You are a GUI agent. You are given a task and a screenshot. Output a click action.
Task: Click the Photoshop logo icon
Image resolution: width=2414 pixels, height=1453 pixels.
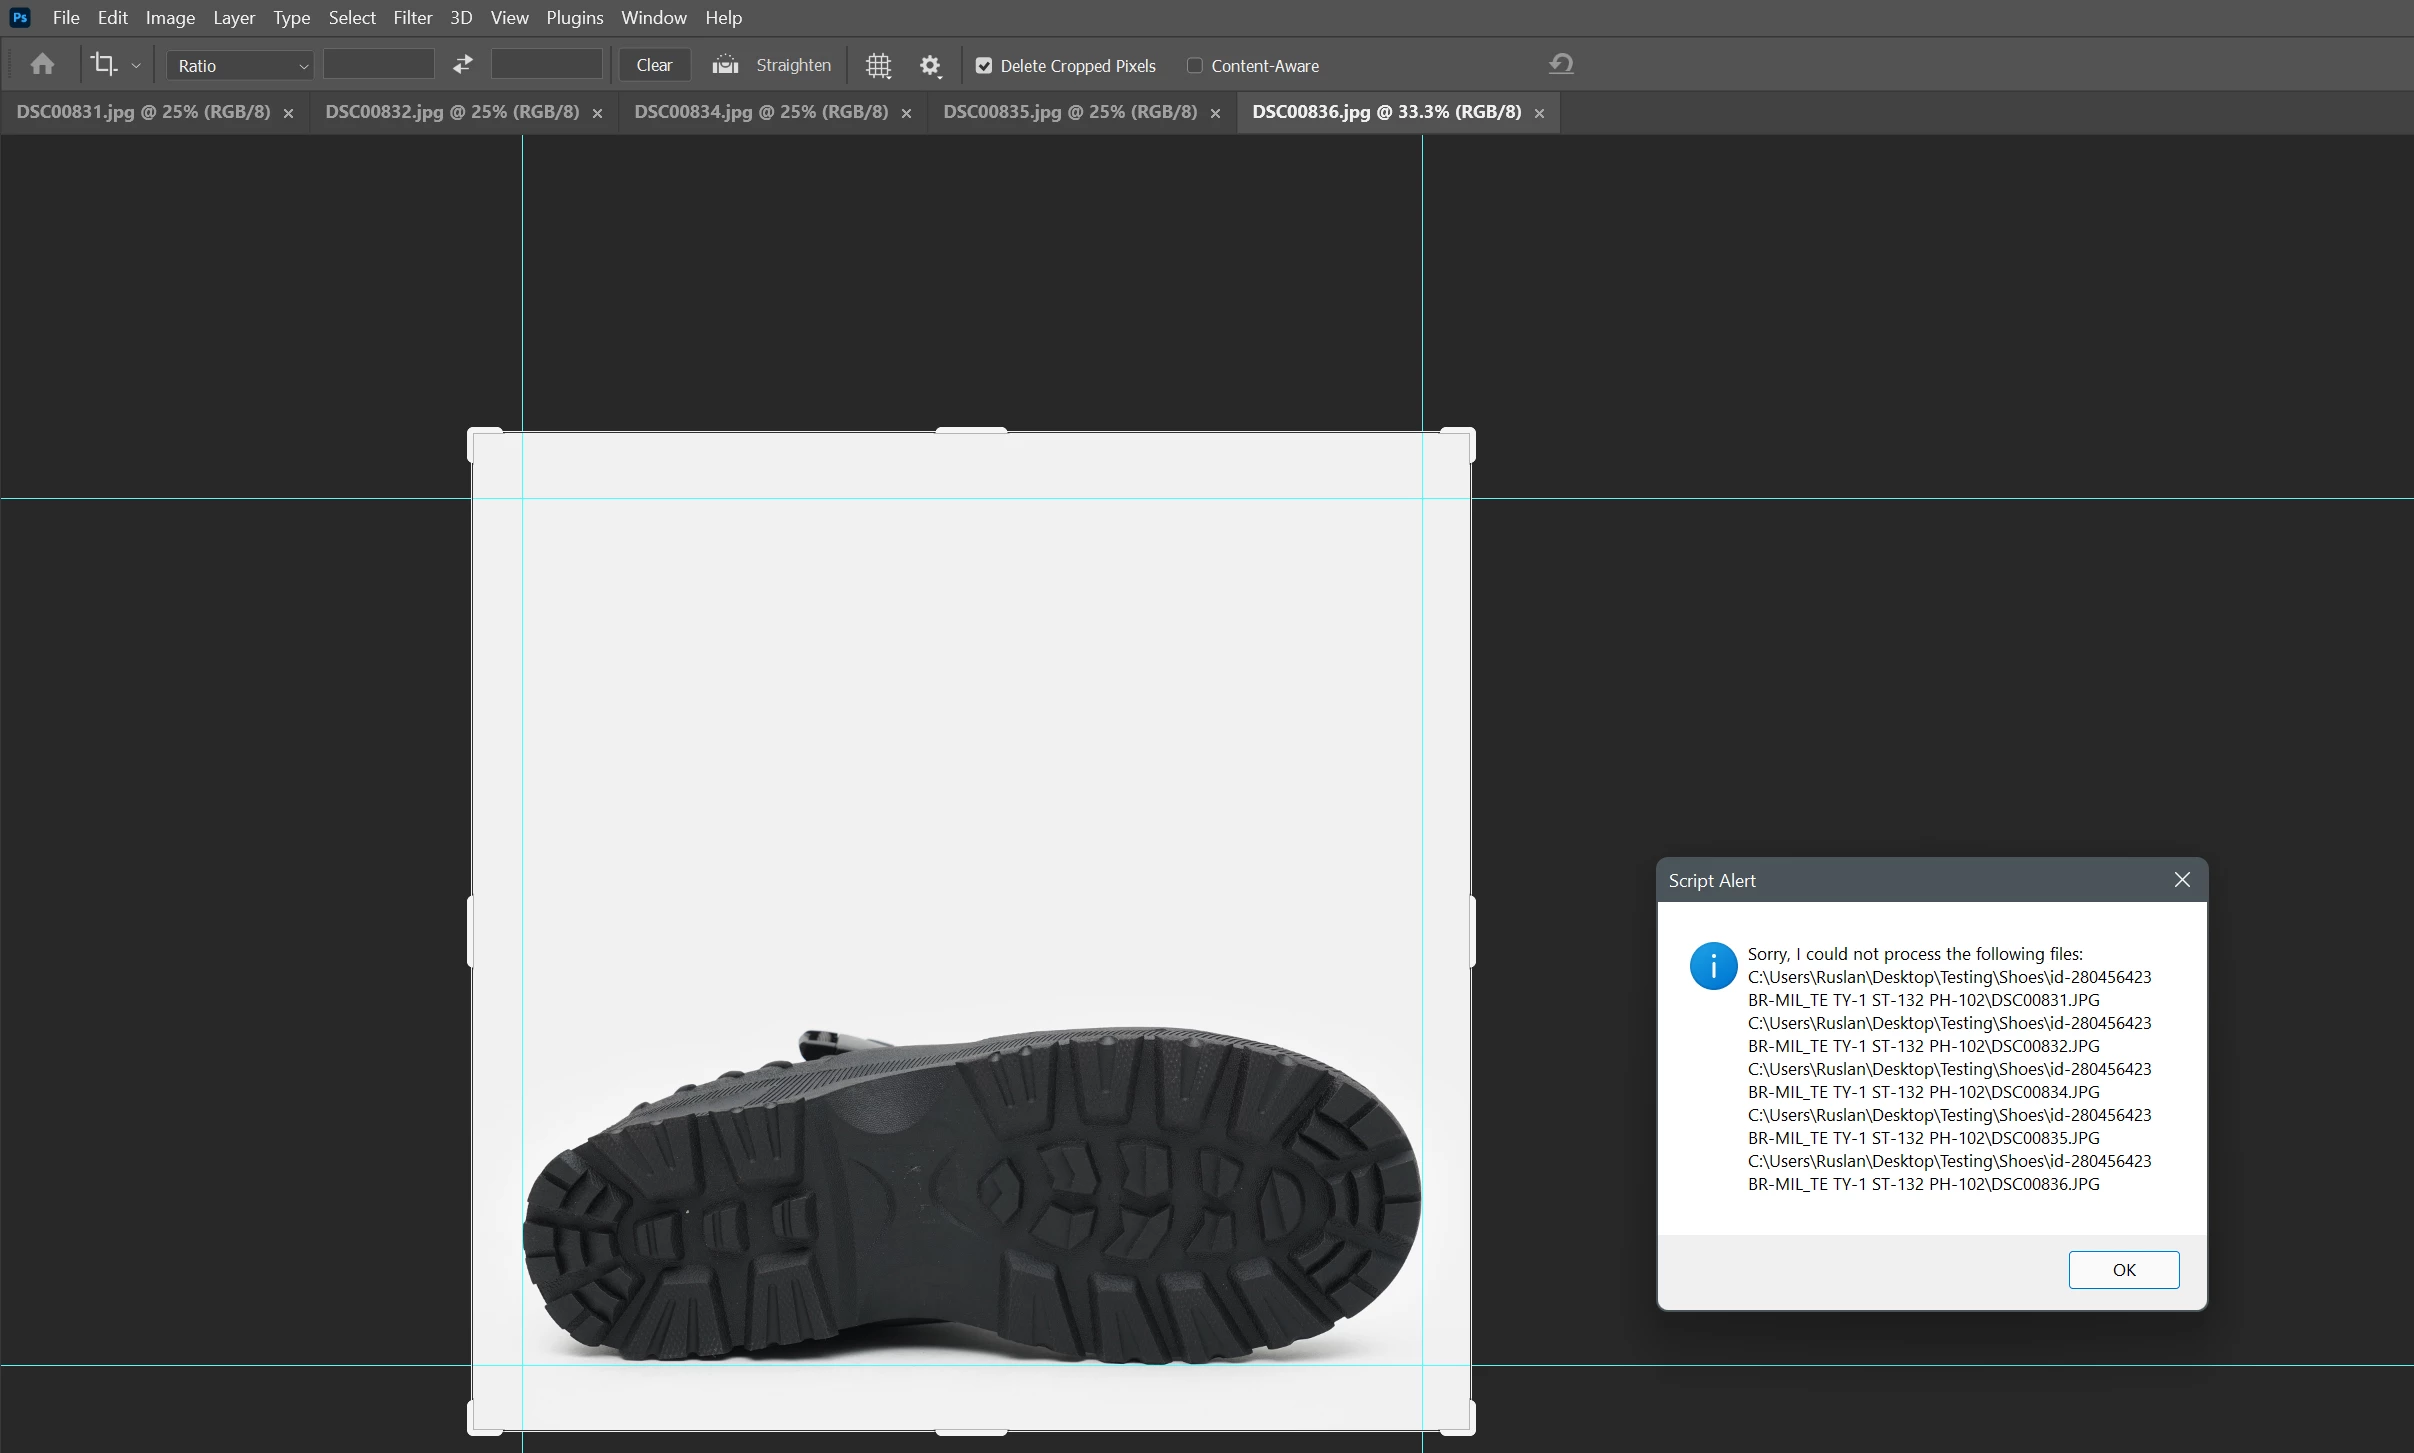point(19,18)
